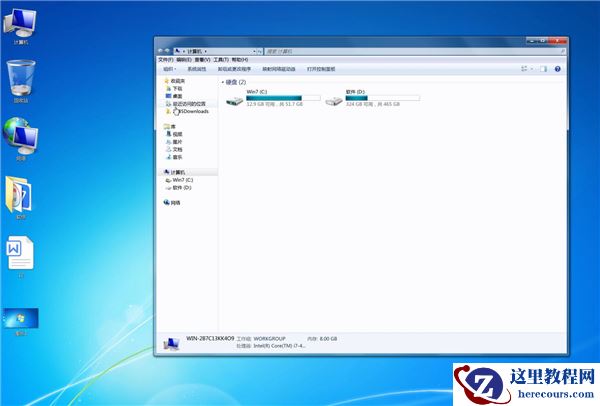Select 视频 library in the navigation pane
The width and height of the screenshot is (600, 406).
pyautogui.click(x=177, y=134)
